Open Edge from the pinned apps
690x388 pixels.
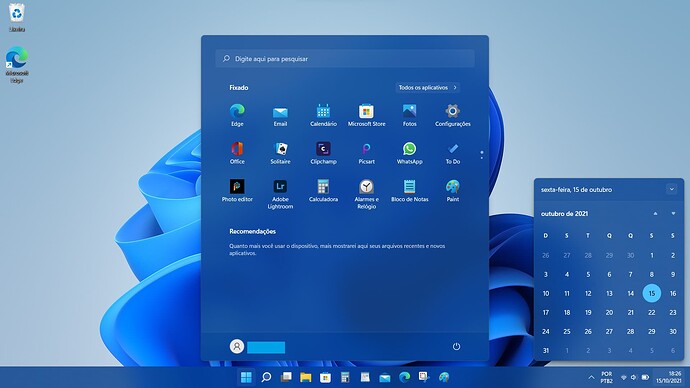237,115
